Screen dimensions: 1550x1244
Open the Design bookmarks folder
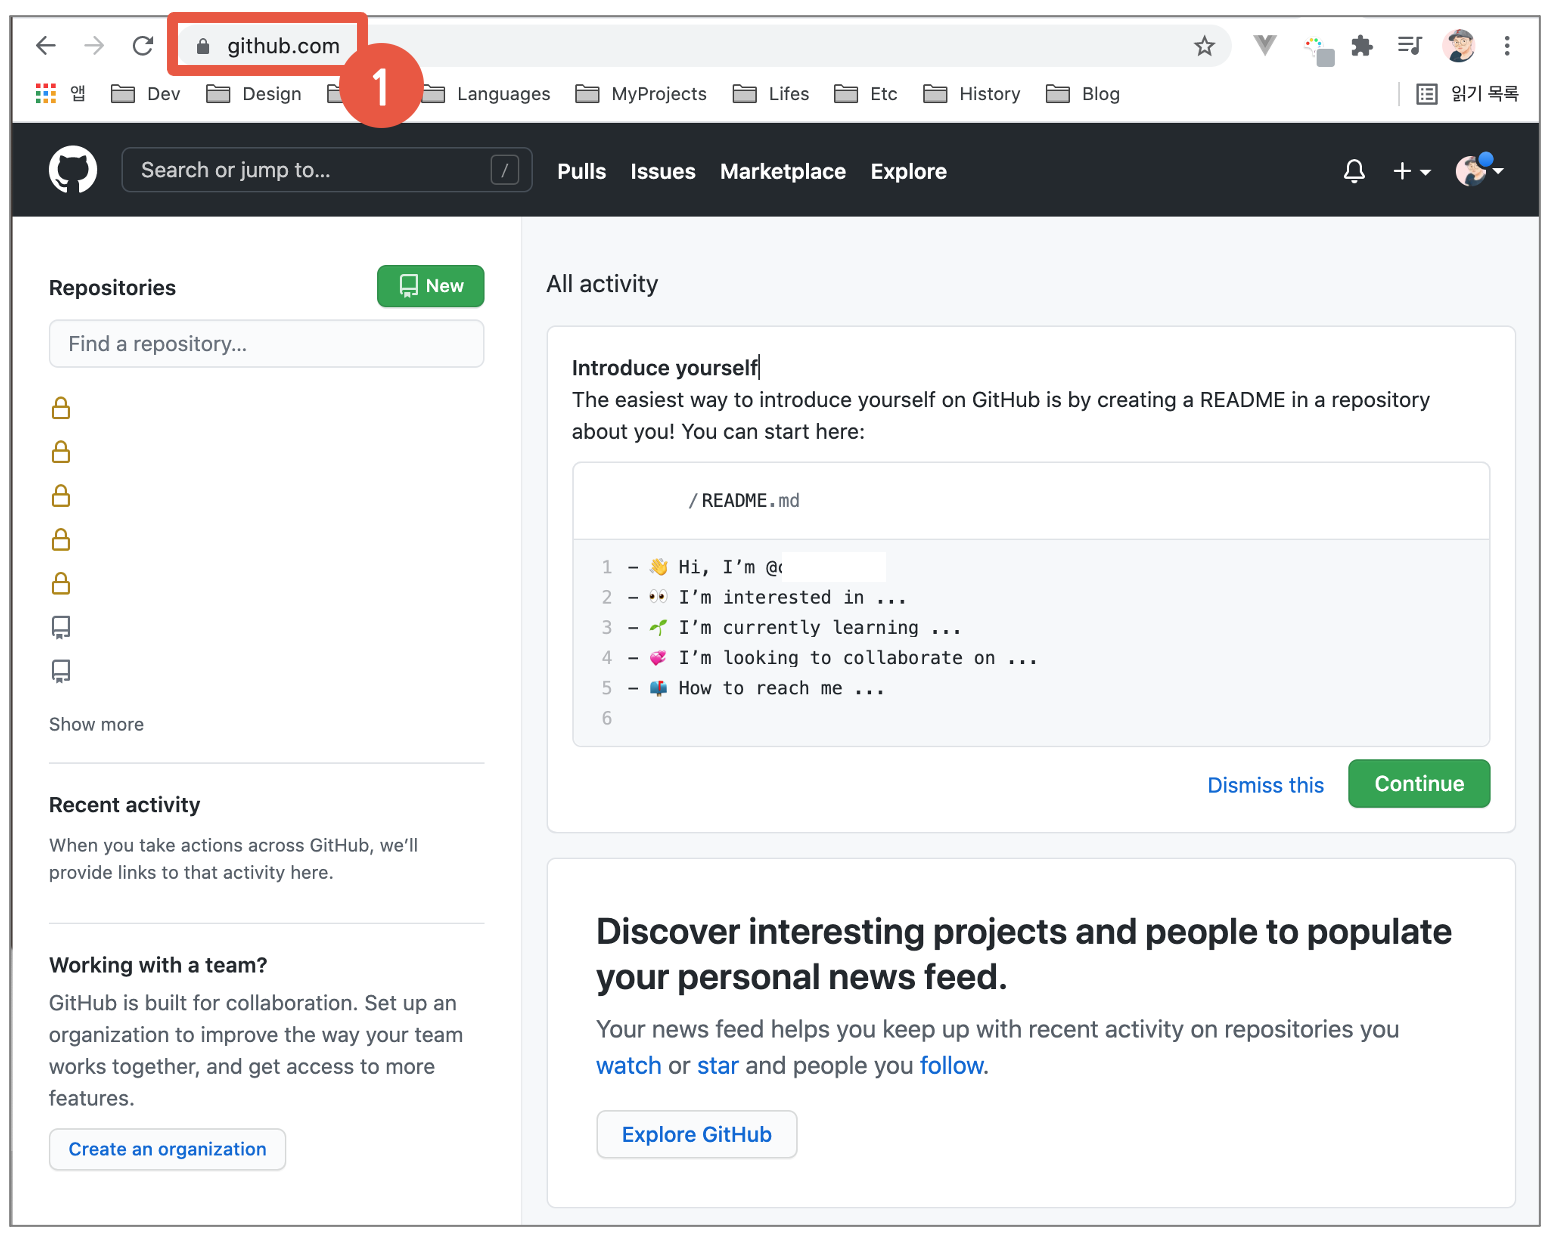click(254, 94)
